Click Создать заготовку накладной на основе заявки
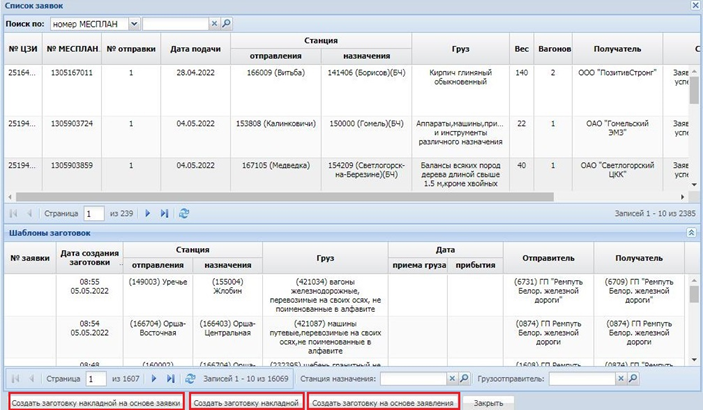Viewport: 703px width, 410px height. pyautogui.click(x=96, y=402)
